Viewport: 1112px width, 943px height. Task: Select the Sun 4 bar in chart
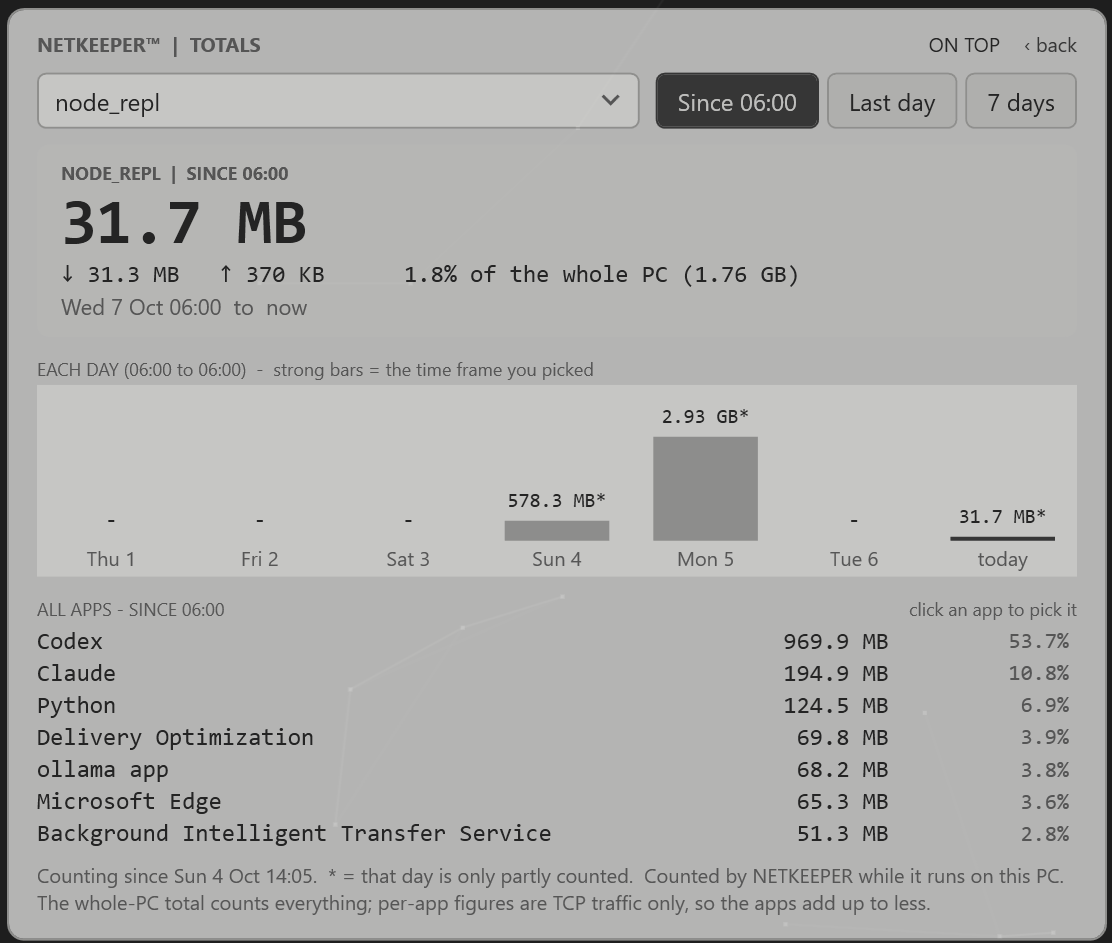(557, 530)
